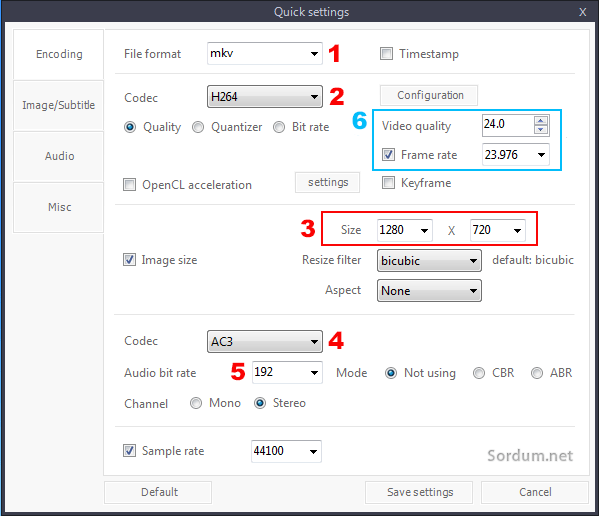Close the Quick settings dialog

click(x=583, y=12)
